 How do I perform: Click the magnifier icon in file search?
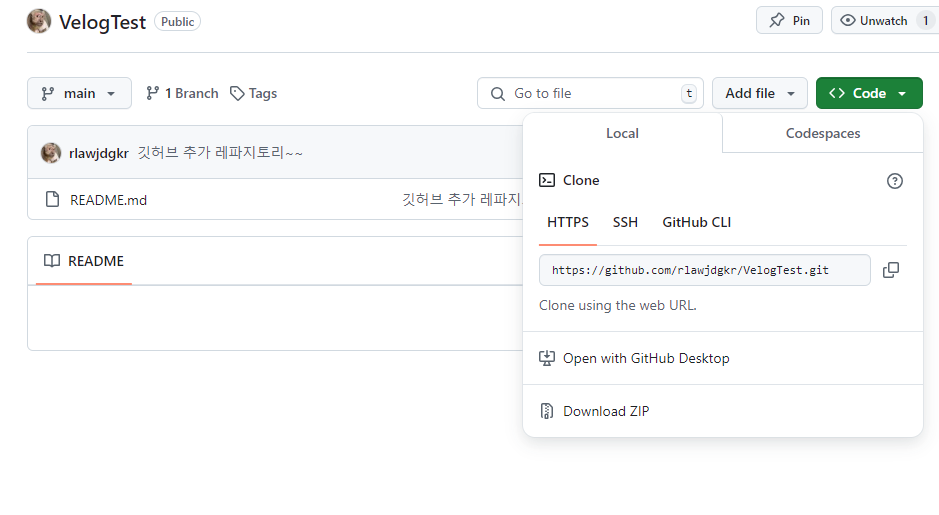[x=498, y=94]
